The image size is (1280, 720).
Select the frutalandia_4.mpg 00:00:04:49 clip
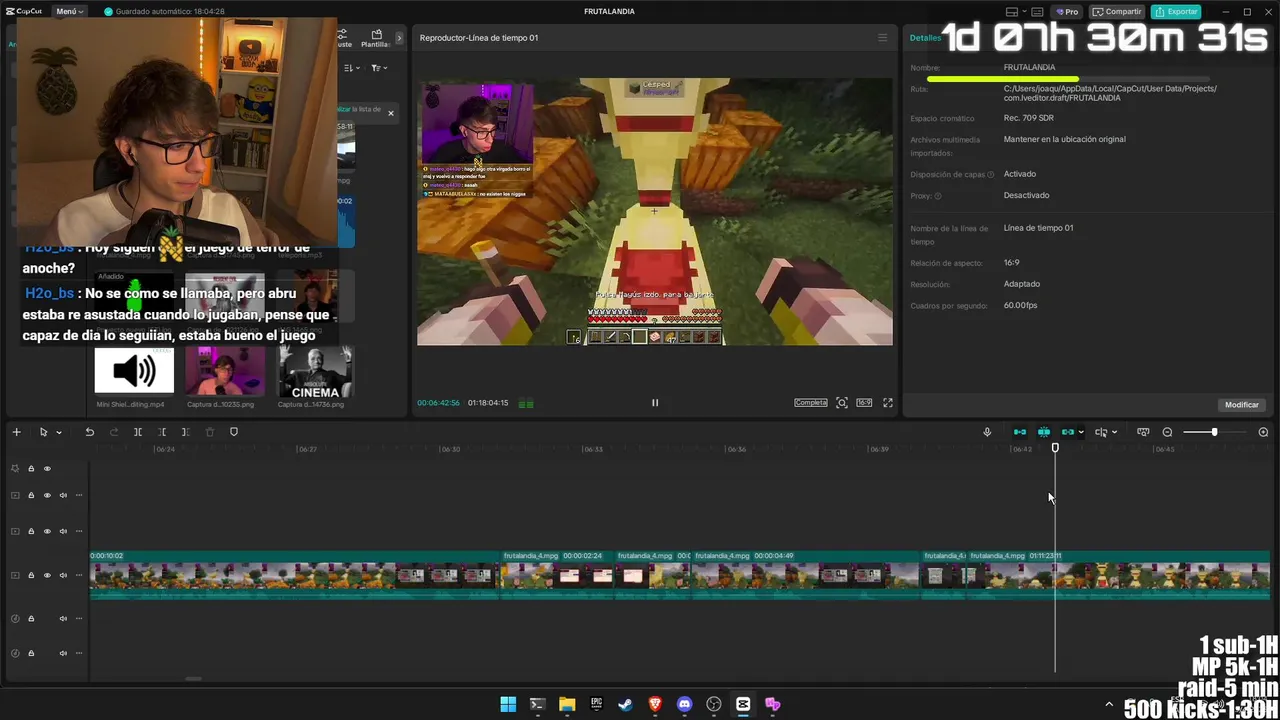(805, 575)
